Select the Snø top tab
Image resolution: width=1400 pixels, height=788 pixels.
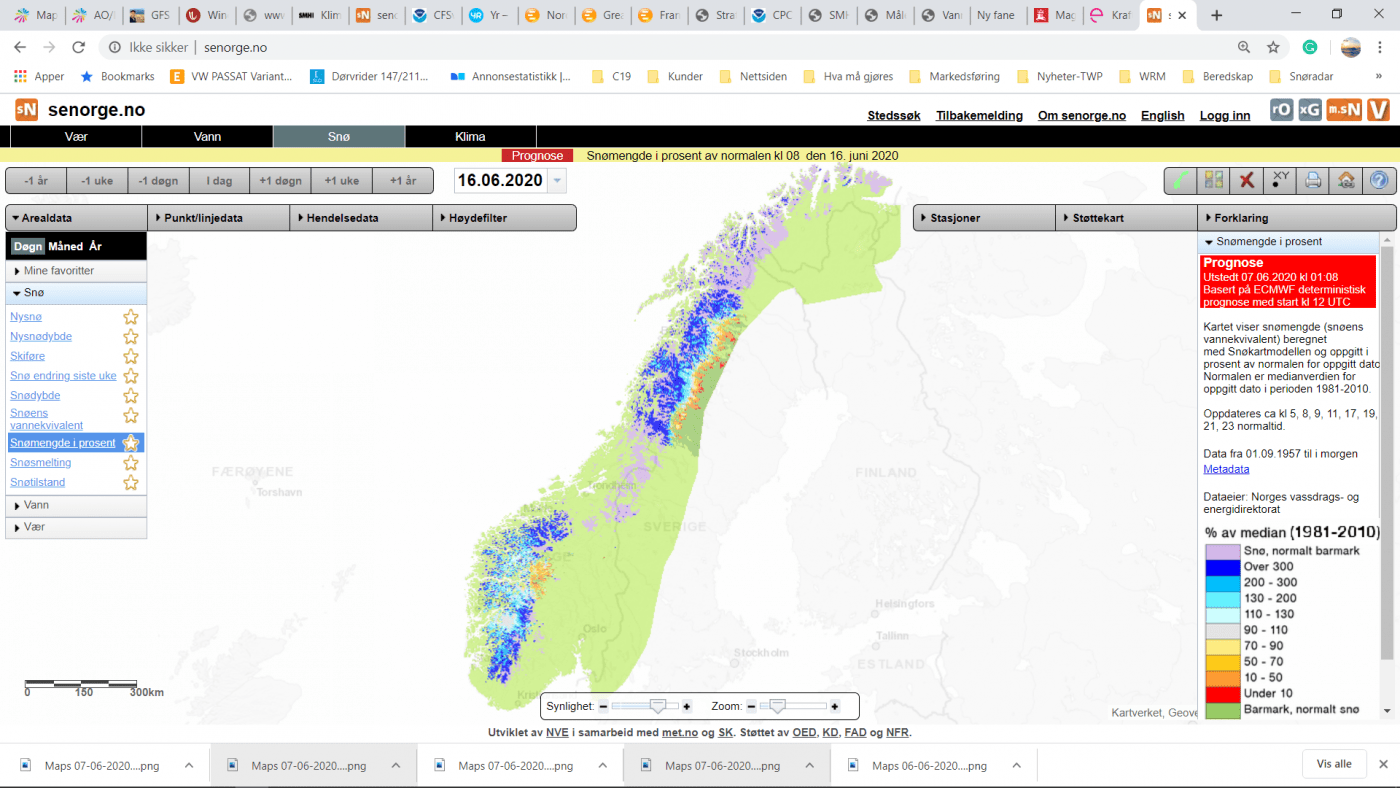[x=339, y=136]
